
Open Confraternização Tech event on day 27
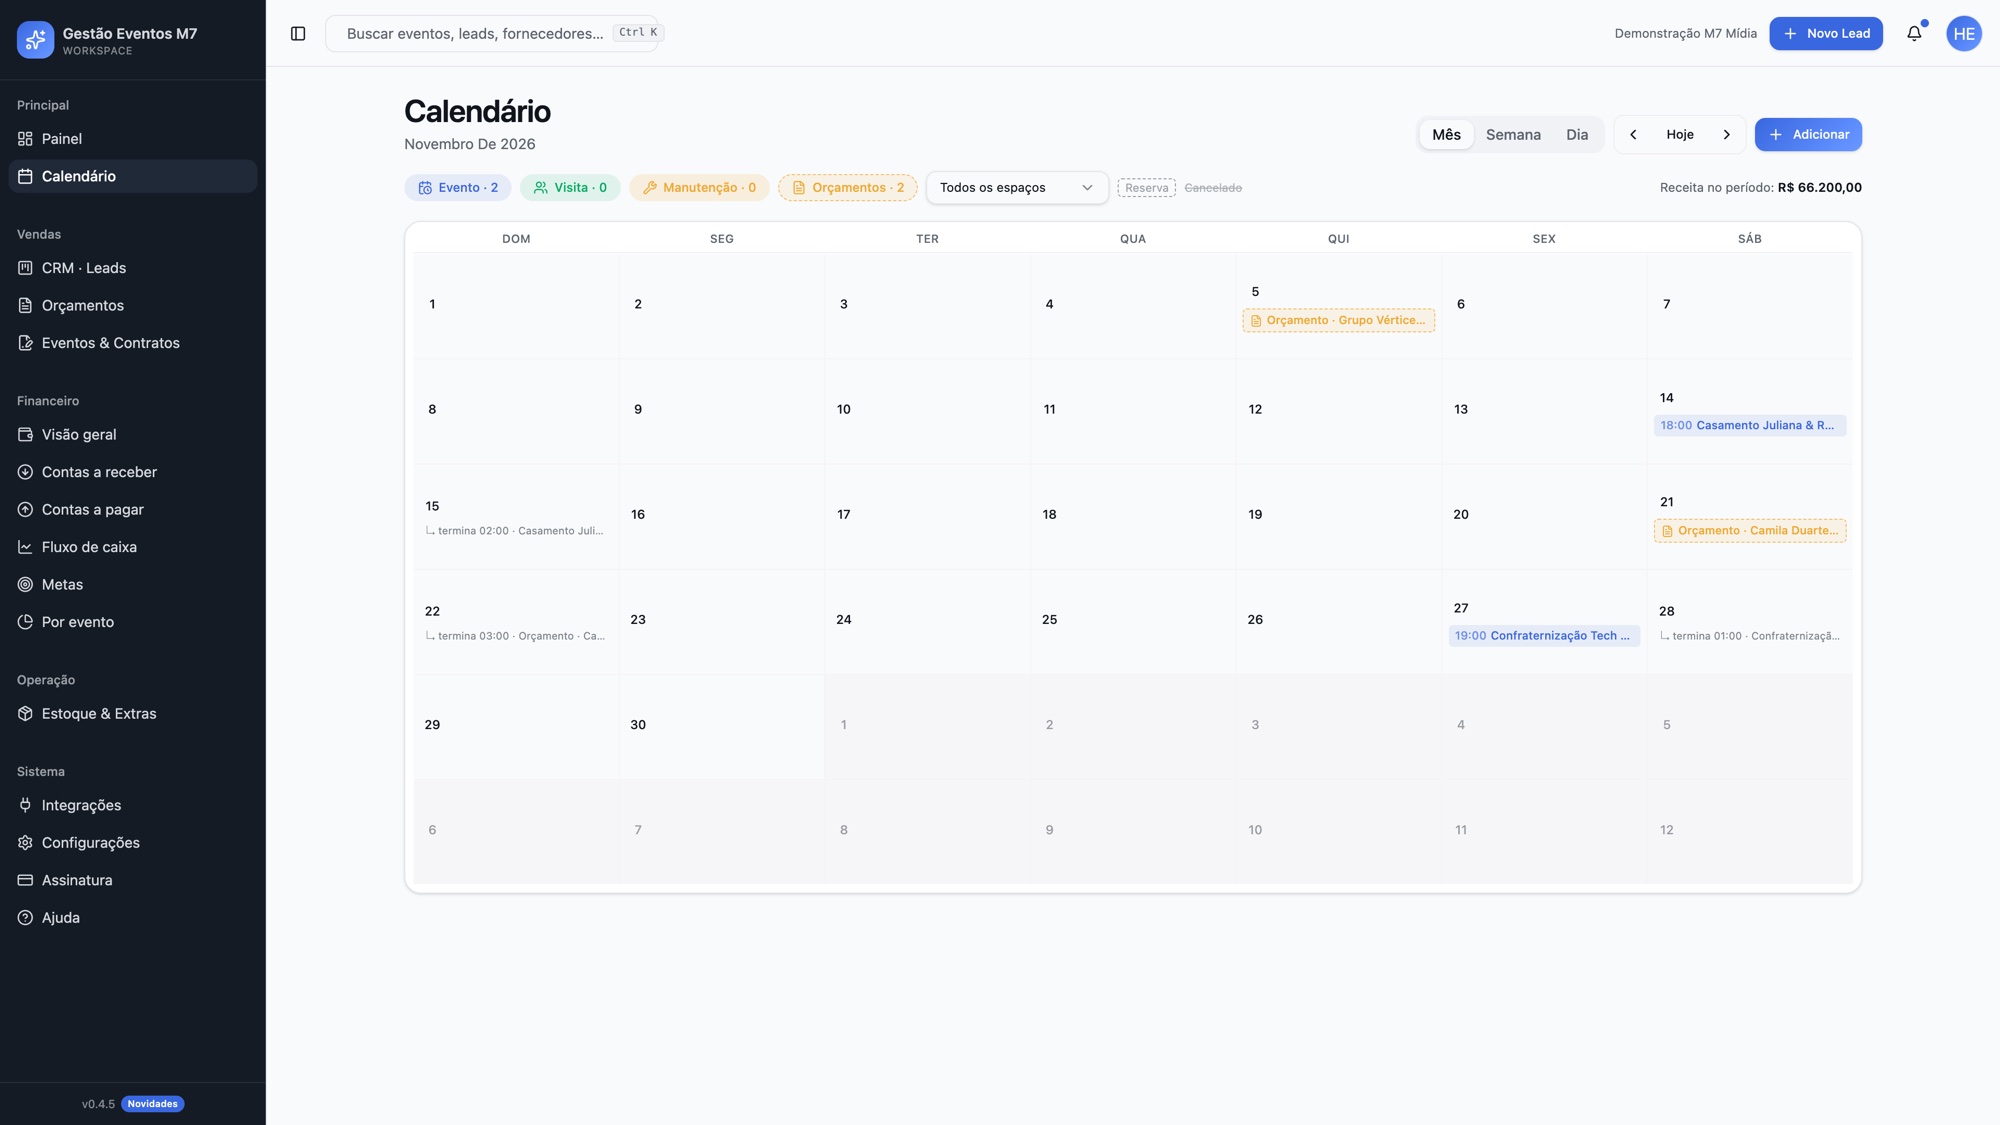pos(1544,636)
